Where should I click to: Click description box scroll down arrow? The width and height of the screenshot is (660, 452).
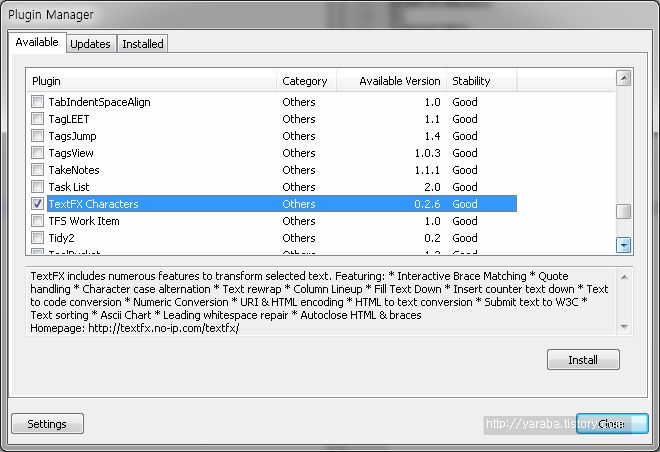point(624,327)
